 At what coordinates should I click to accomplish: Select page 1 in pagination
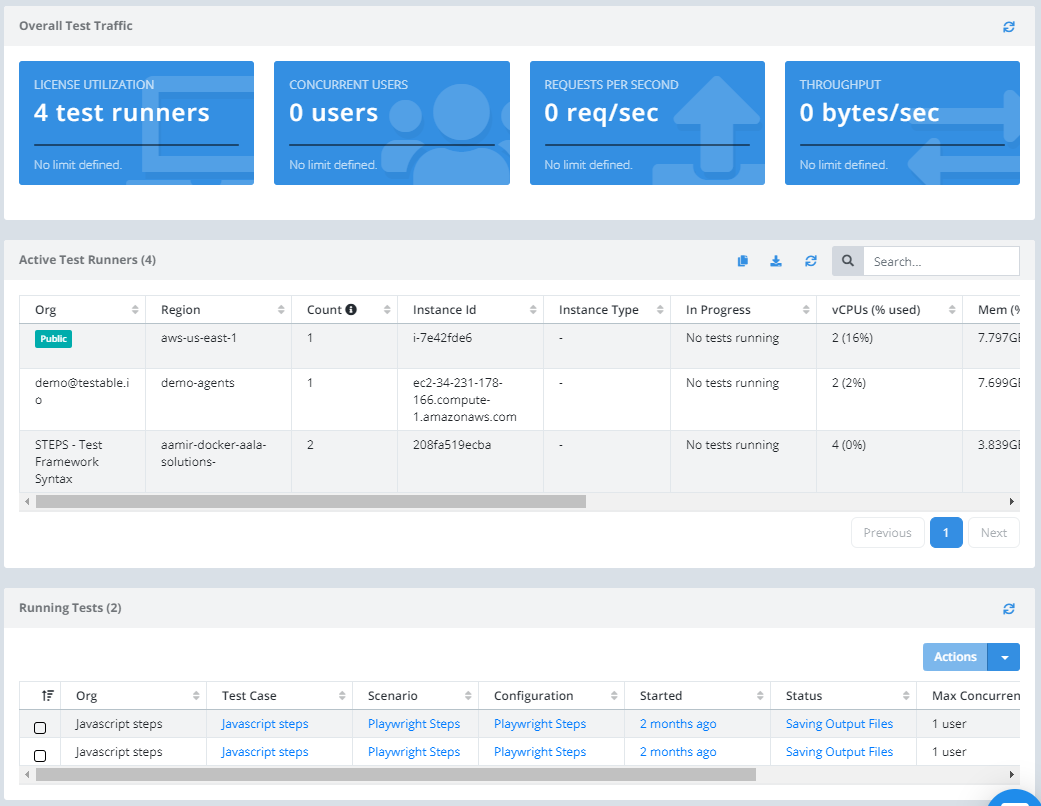[x=946, y=532]
